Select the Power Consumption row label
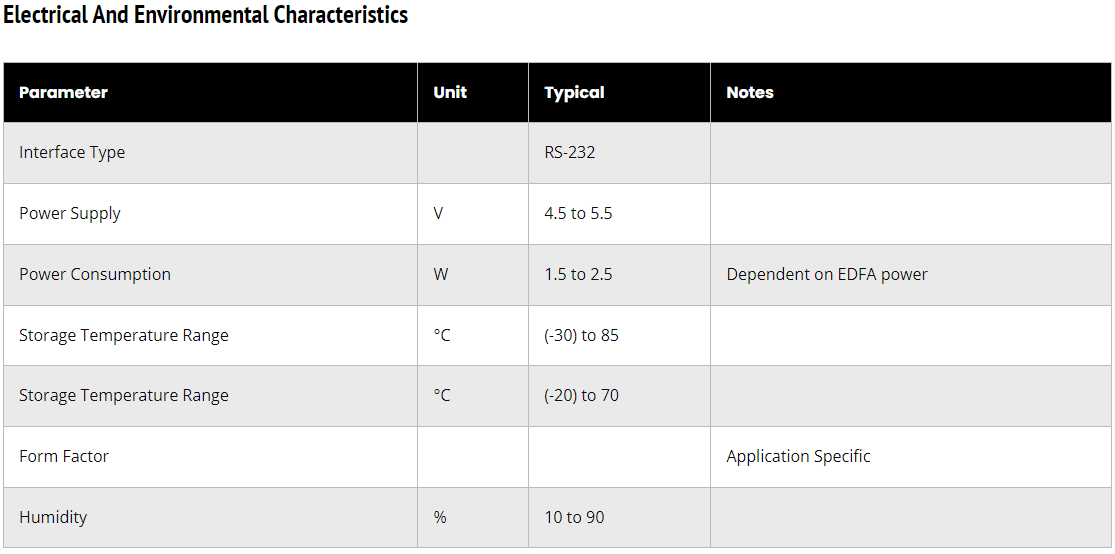 pos(95,274)
